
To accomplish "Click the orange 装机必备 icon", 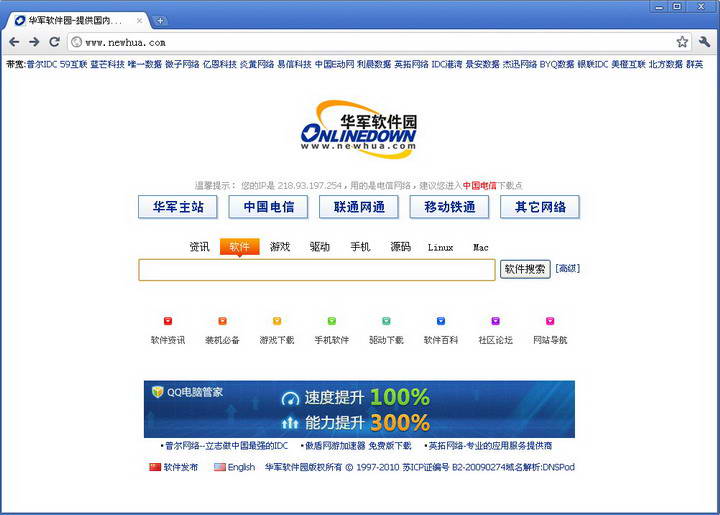I will (x=222, y=321).
